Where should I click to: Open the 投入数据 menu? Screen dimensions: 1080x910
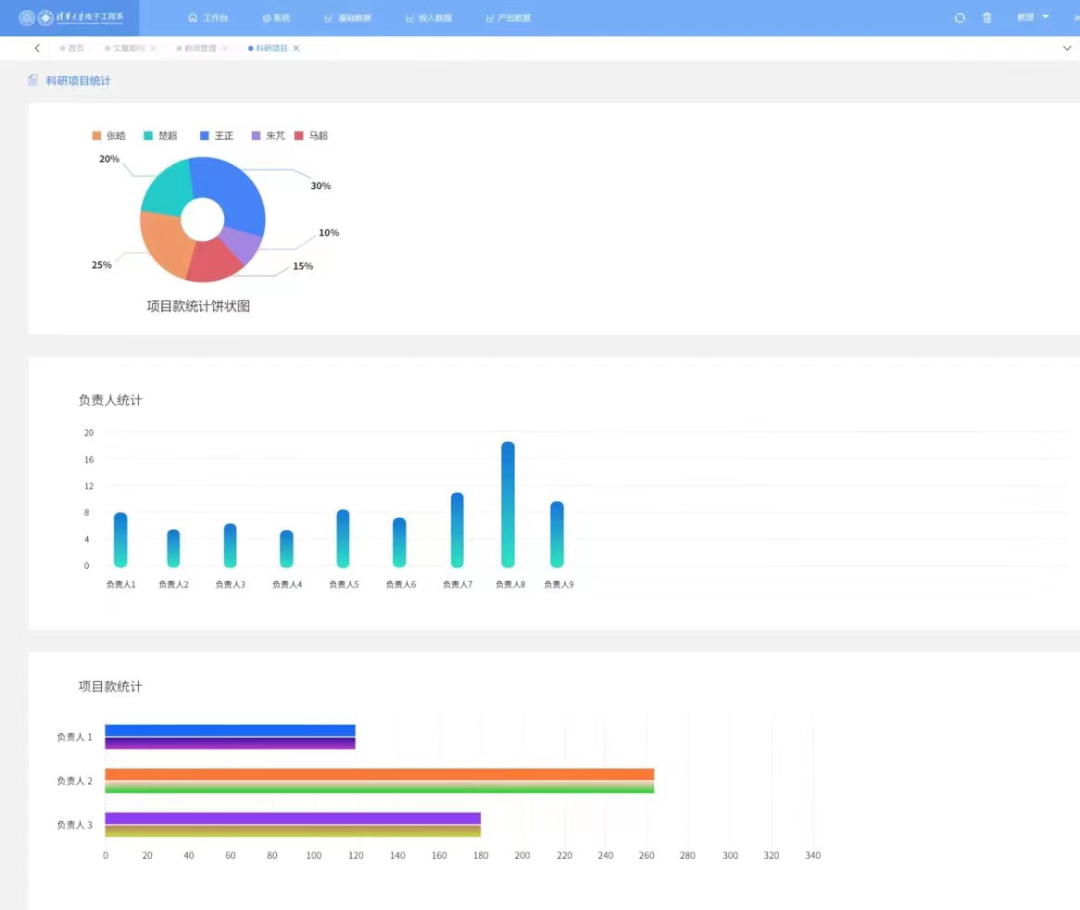[428, 18]
